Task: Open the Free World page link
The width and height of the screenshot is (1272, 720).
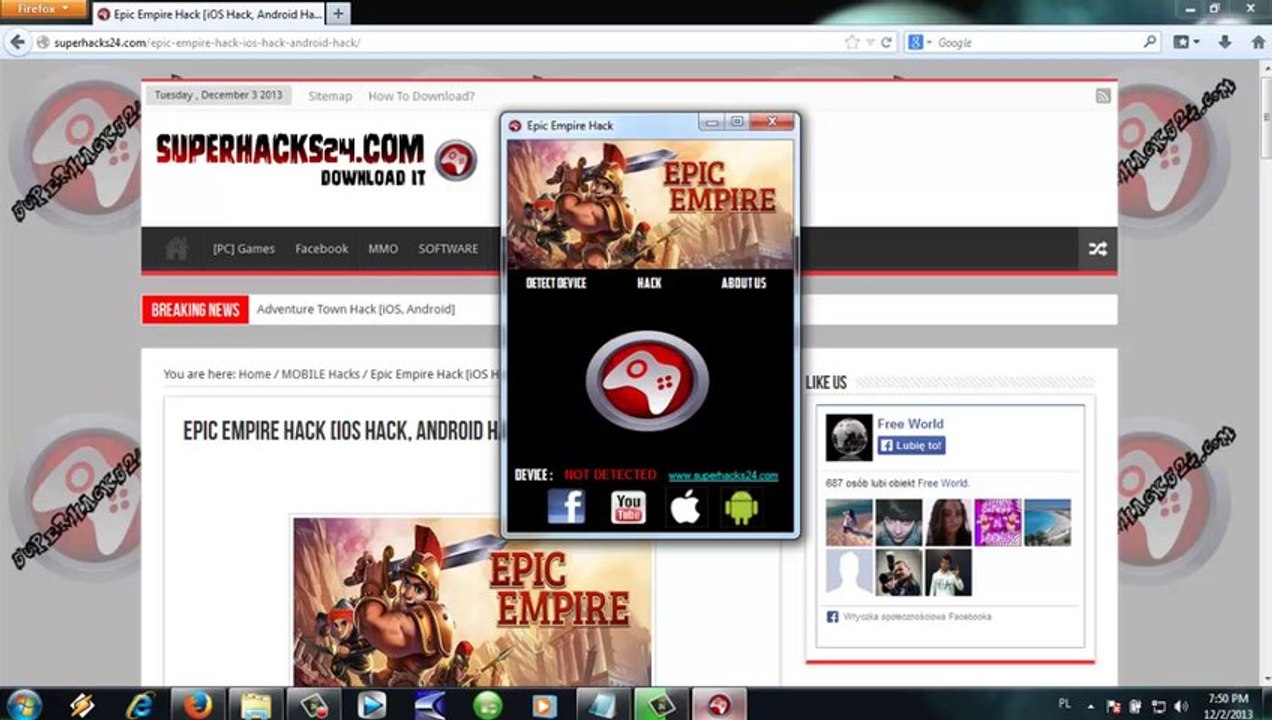Action: click(910, 423)
